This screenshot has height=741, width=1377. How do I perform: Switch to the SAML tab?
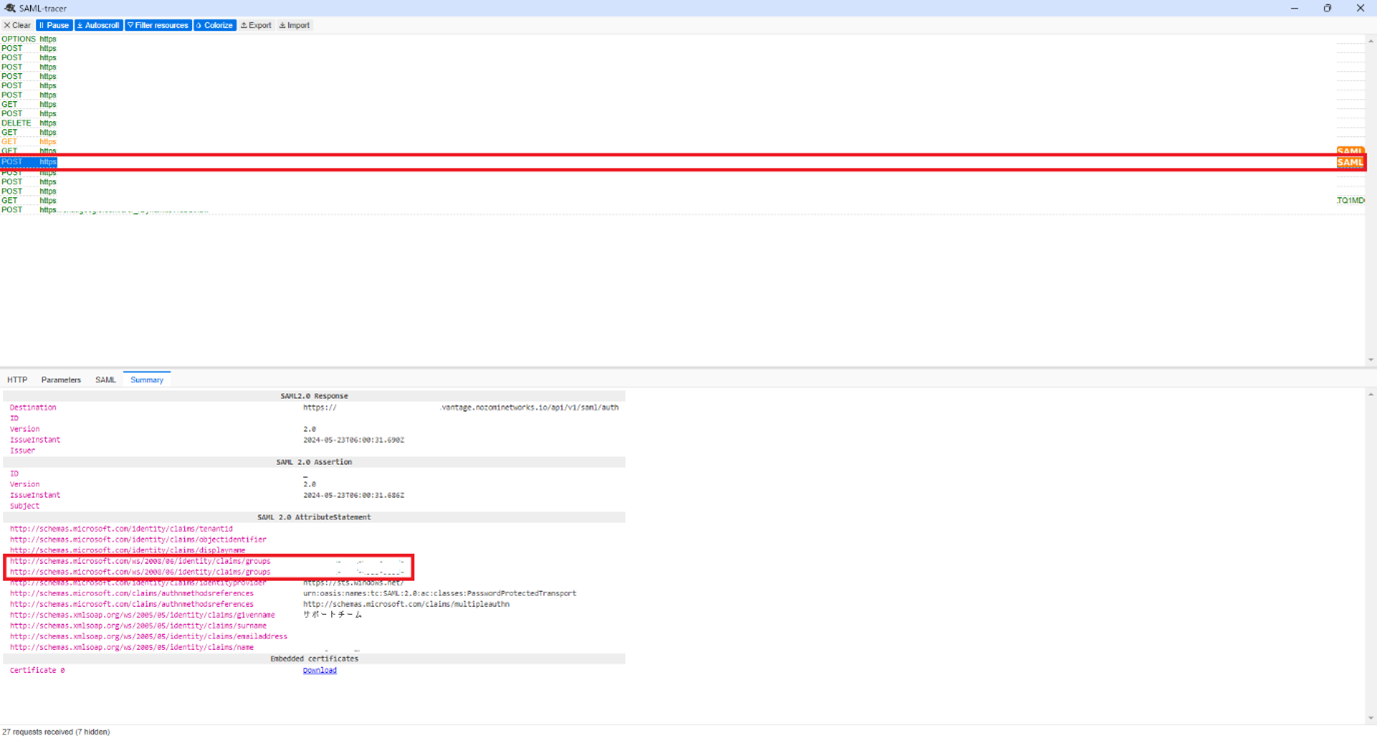[105, 380]
